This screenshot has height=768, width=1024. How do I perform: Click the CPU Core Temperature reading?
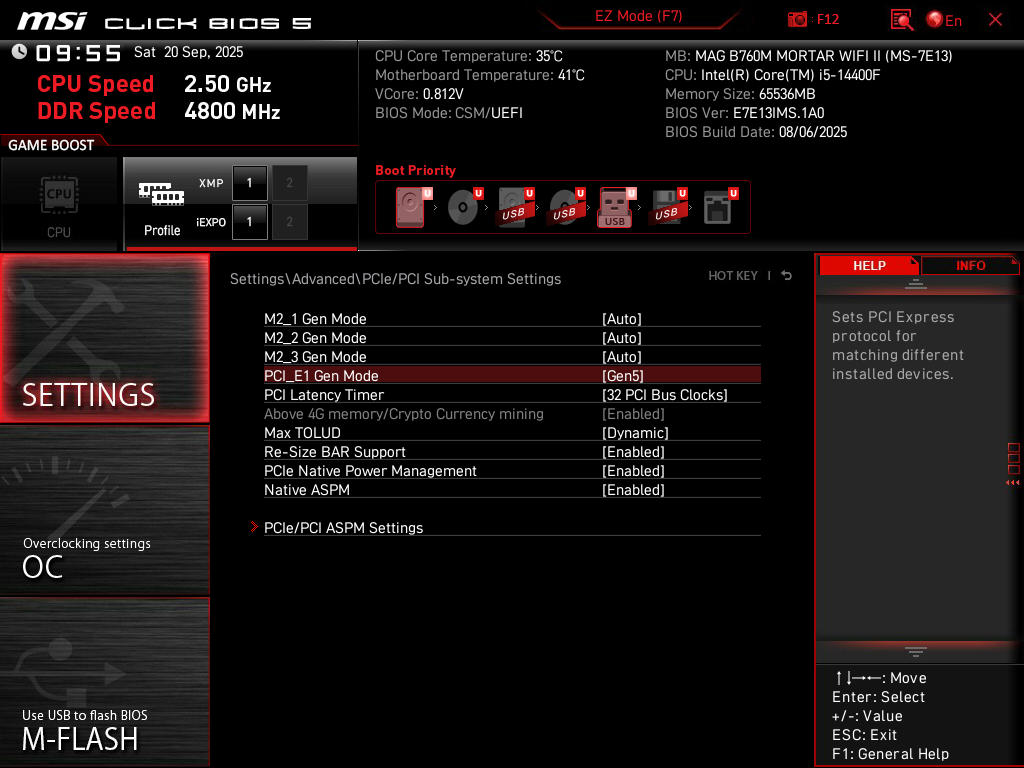[x=469, y=56]
